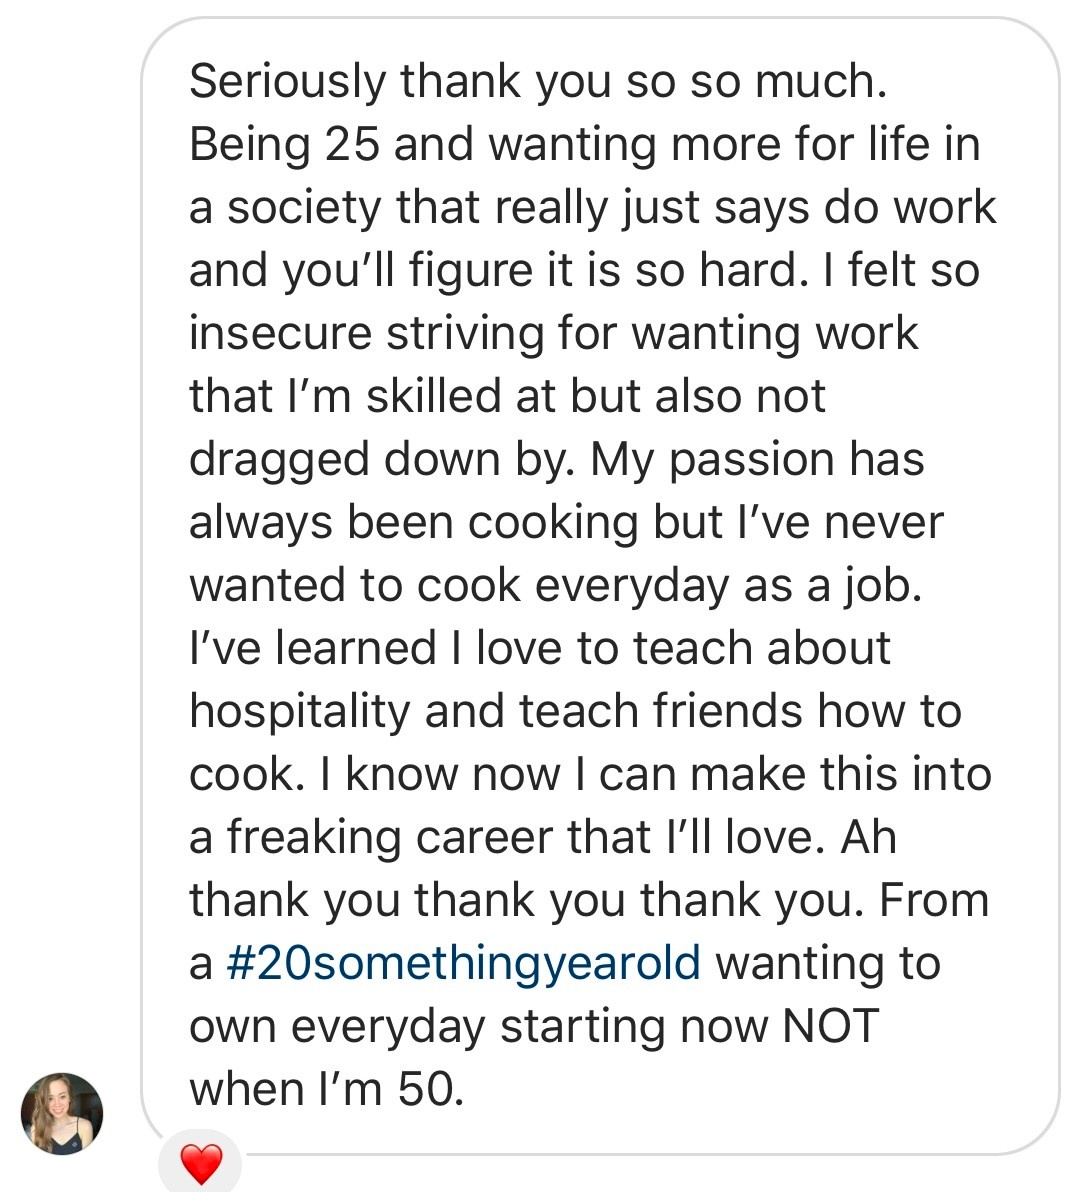Open the sender's profile picture avatar
This screenshot has width=1091, height=1192.
(x=62, y=1114)
